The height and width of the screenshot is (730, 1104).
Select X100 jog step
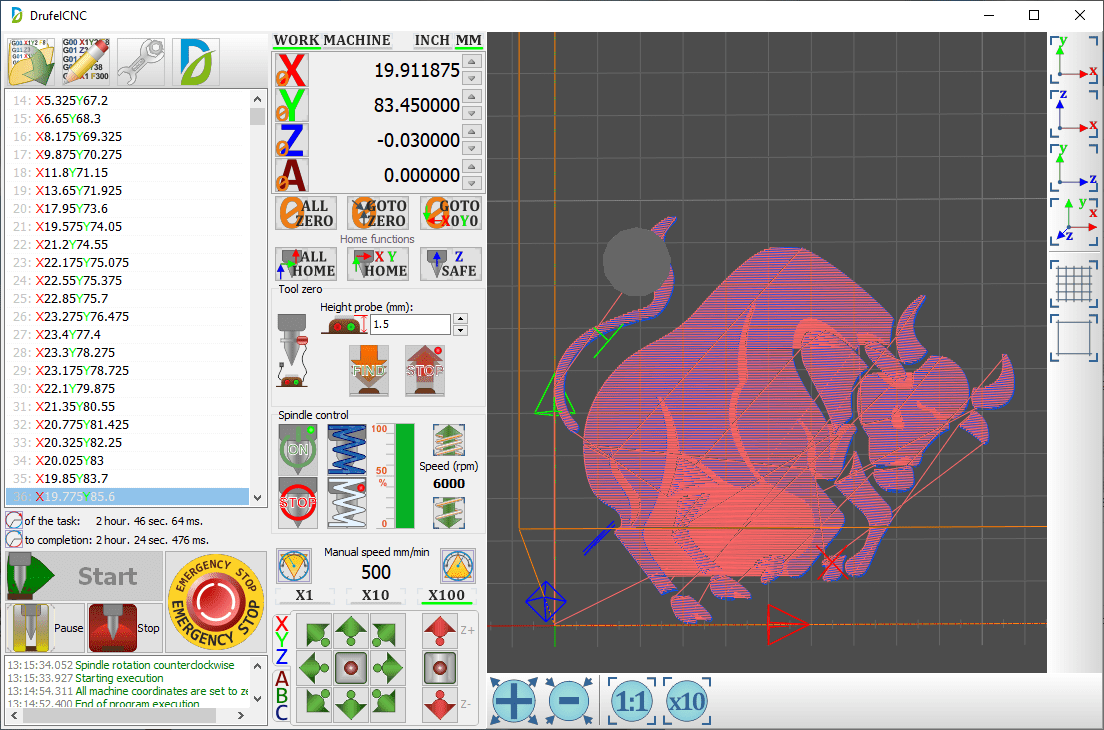click(x=446, y=596)
